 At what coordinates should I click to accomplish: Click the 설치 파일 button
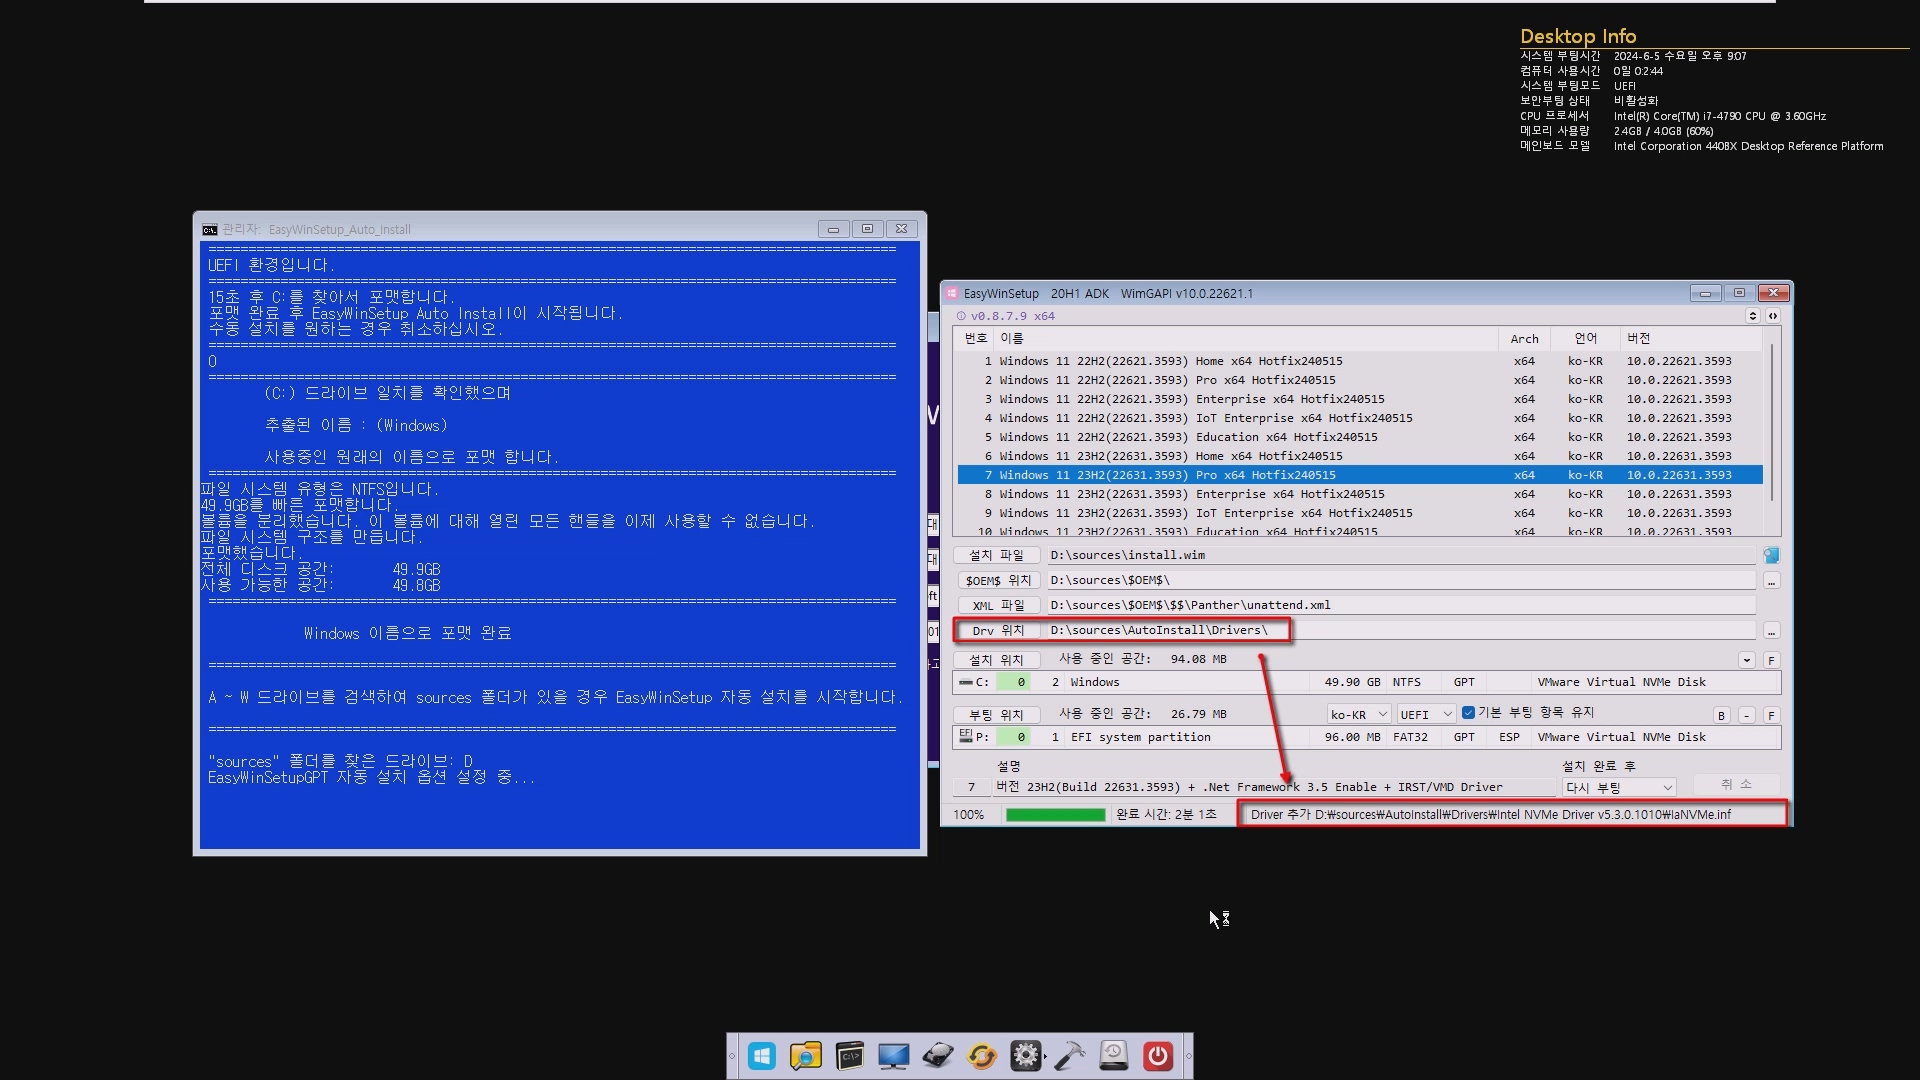tap(996, 555)
